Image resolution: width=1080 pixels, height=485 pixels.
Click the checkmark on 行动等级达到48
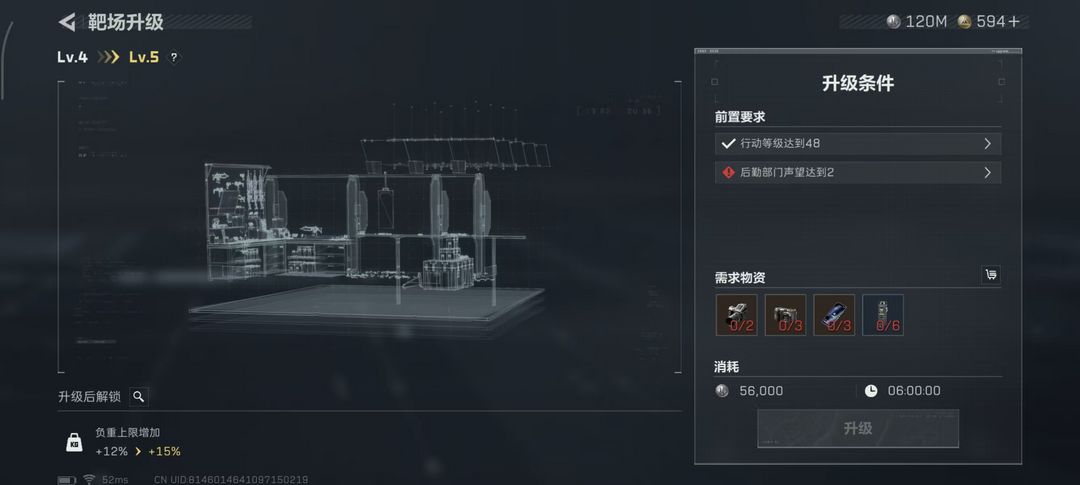point(728,144)
